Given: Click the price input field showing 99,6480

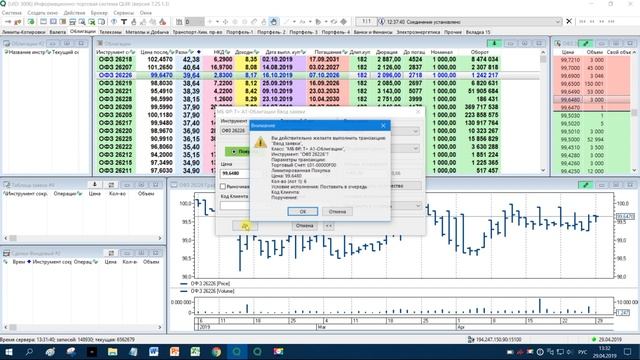Looking at the screenshot, I should 235,173.
